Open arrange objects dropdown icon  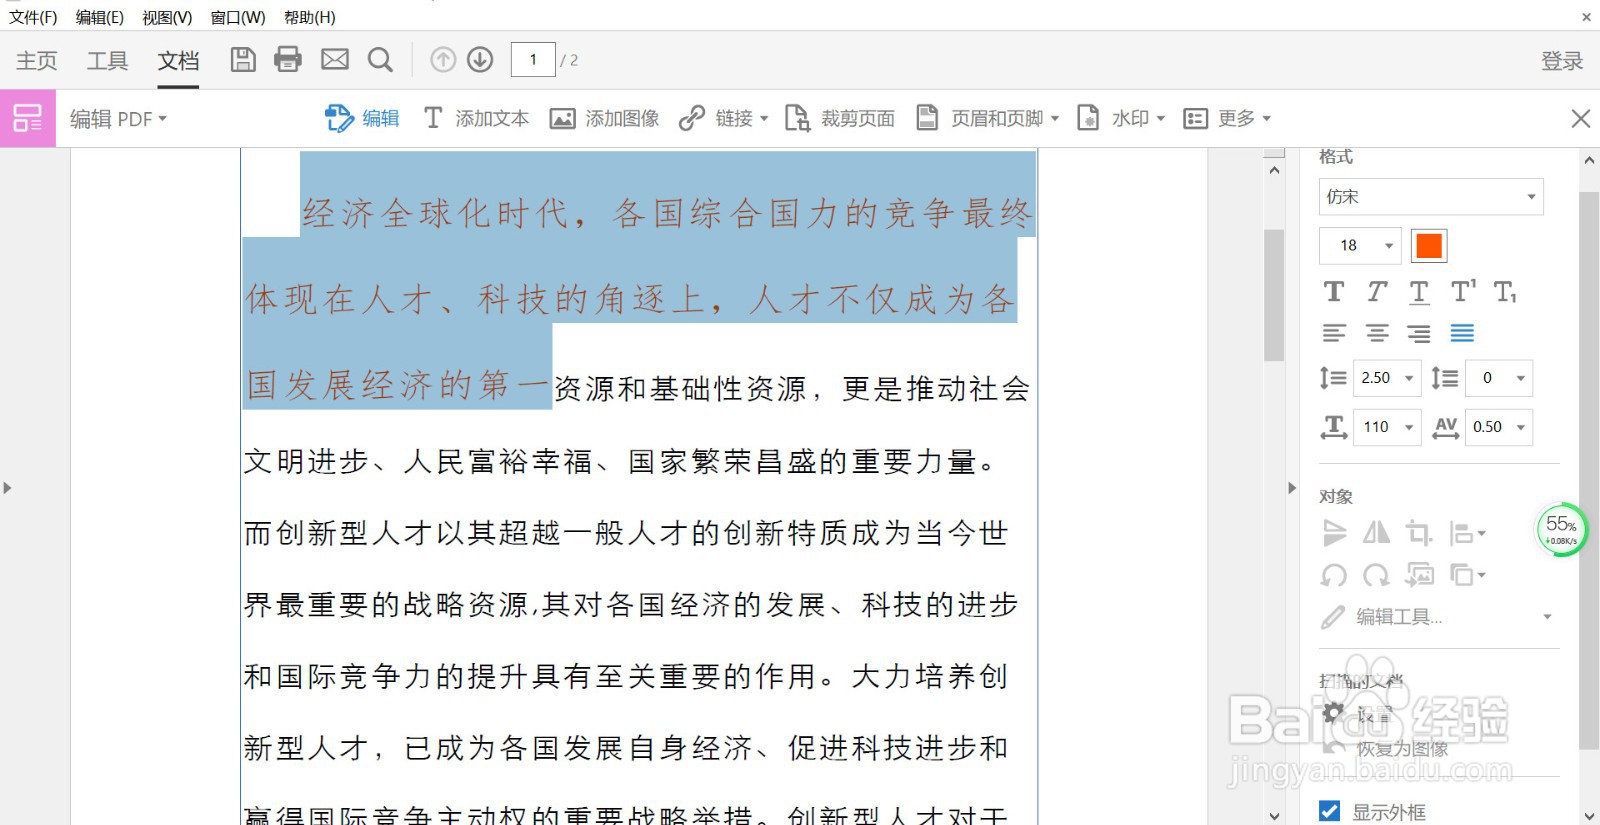point(1467,575)
